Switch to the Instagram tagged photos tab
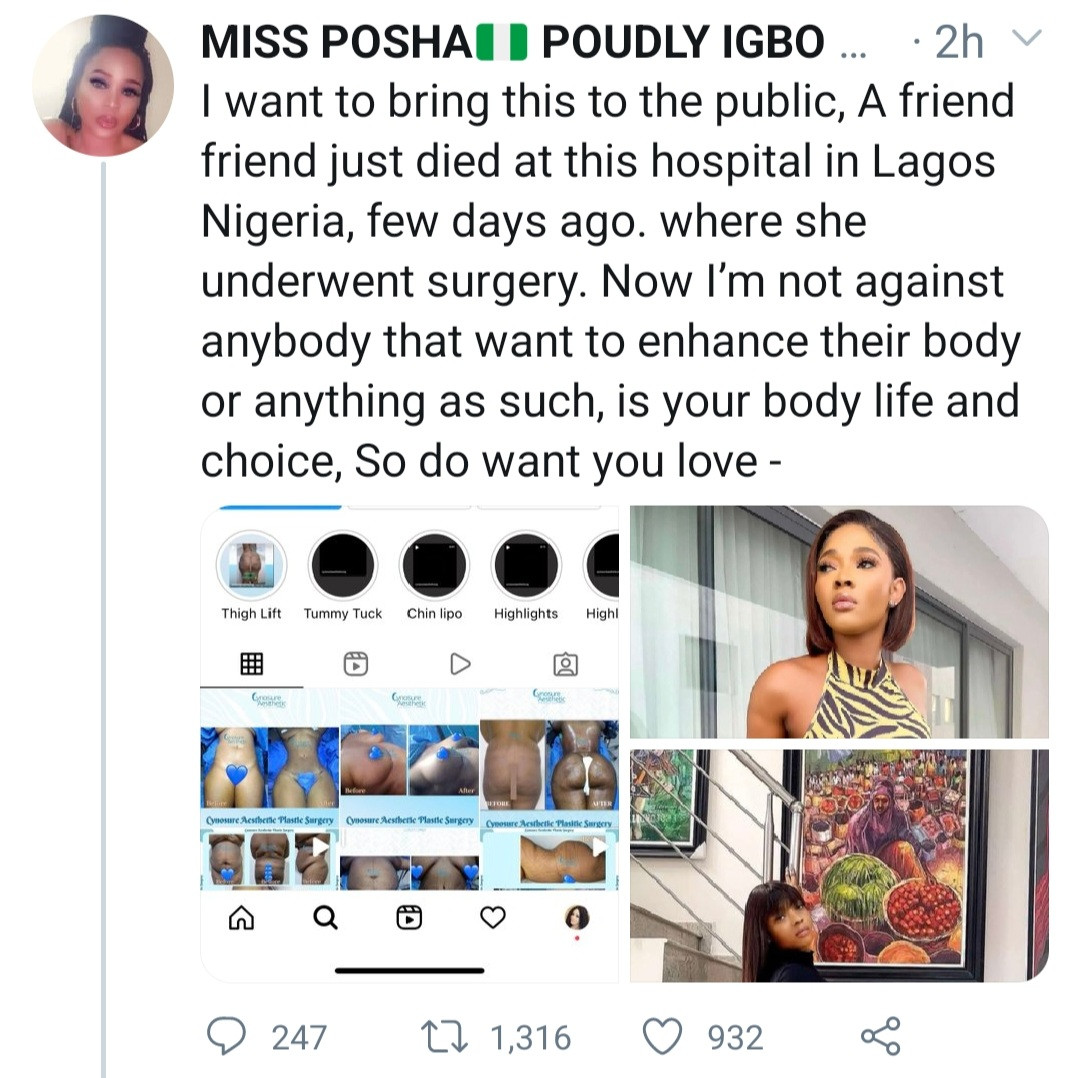Viewport: 1080px width, 1078px height. (x=565, y=663)
